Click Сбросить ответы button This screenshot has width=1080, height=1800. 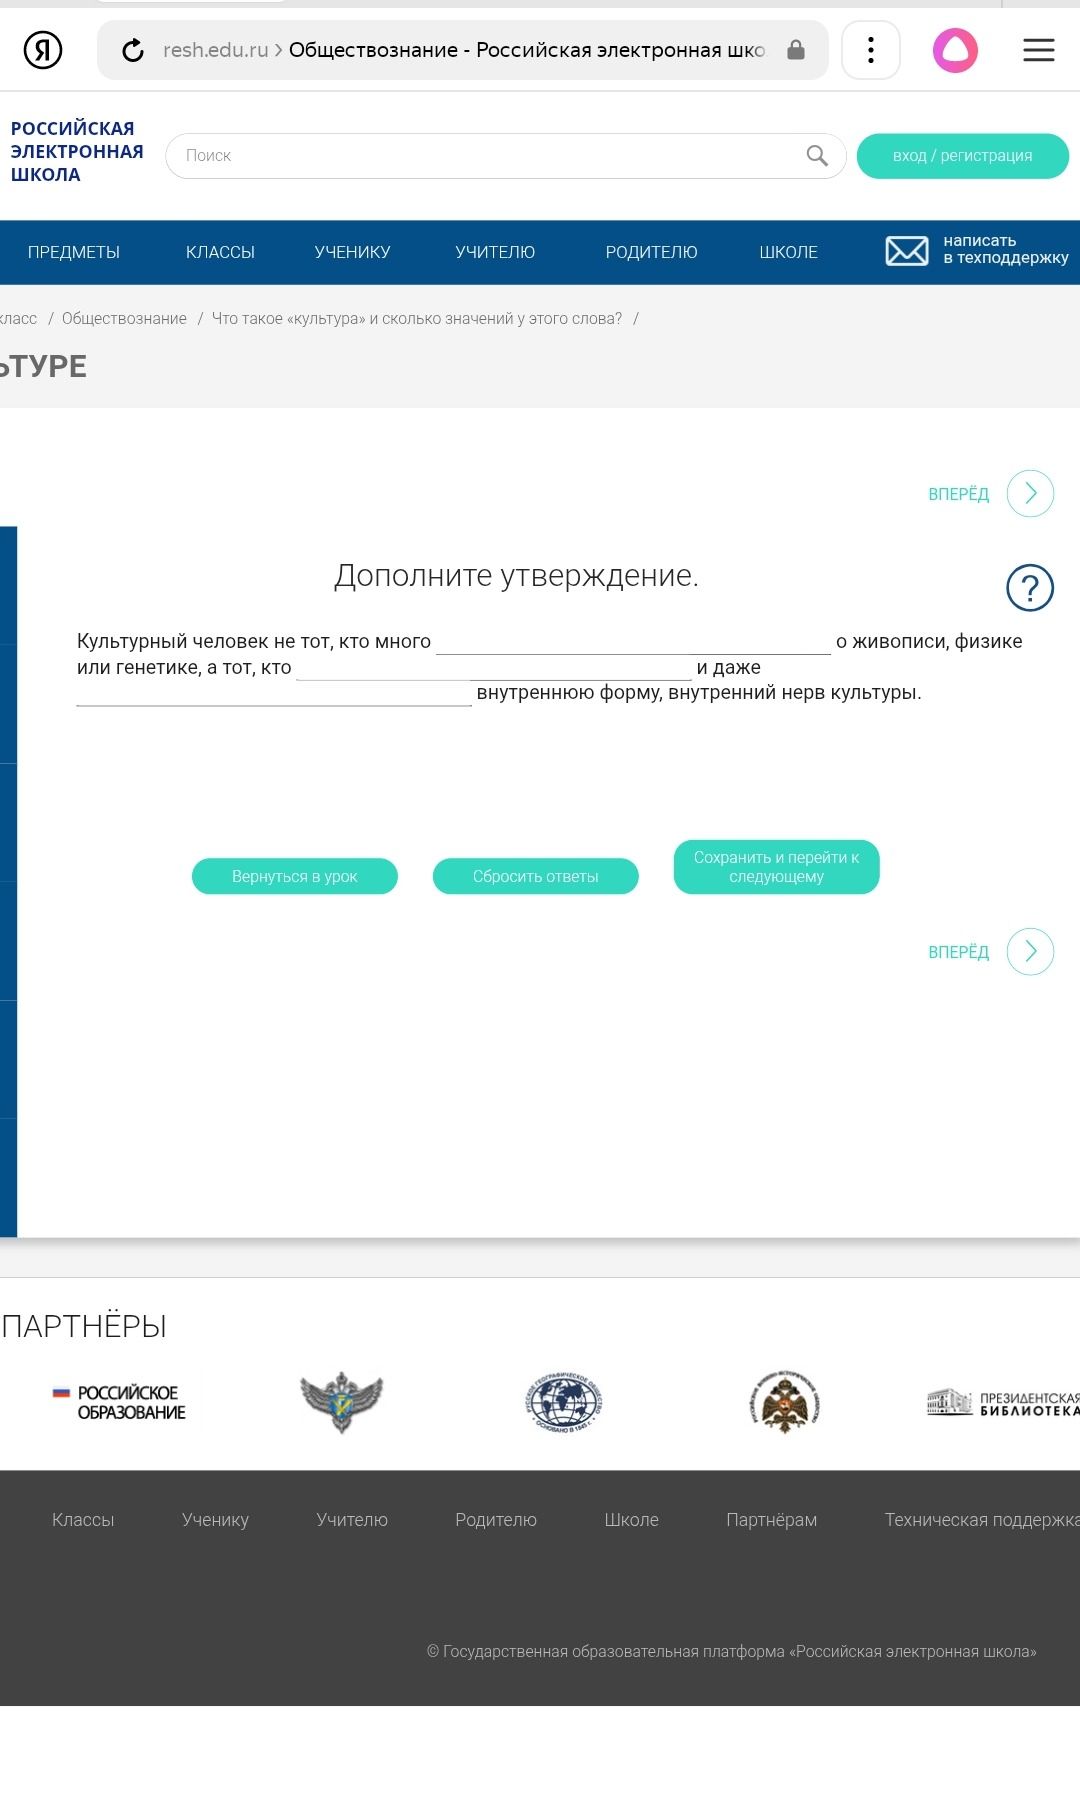pos(536,876)
